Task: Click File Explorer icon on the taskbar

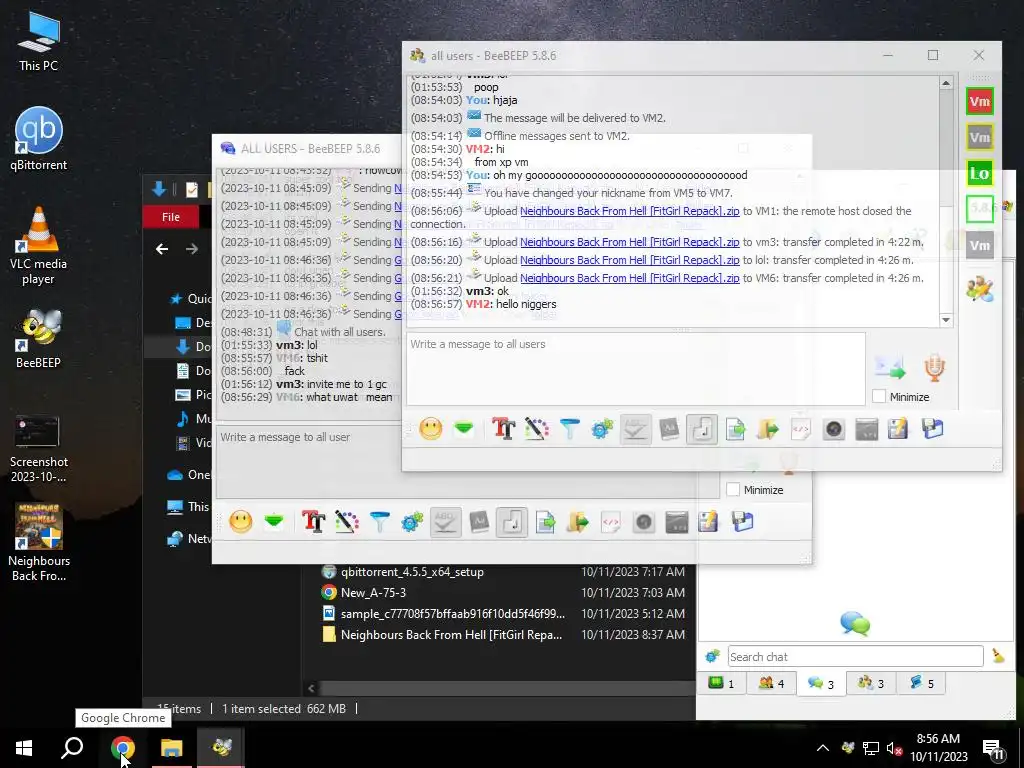Action: point(171,748)
